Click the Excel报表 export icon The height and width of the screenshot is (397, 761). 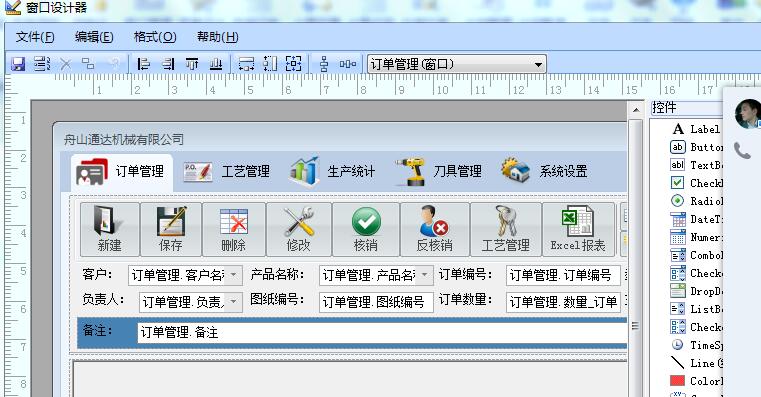coord(578,229)
